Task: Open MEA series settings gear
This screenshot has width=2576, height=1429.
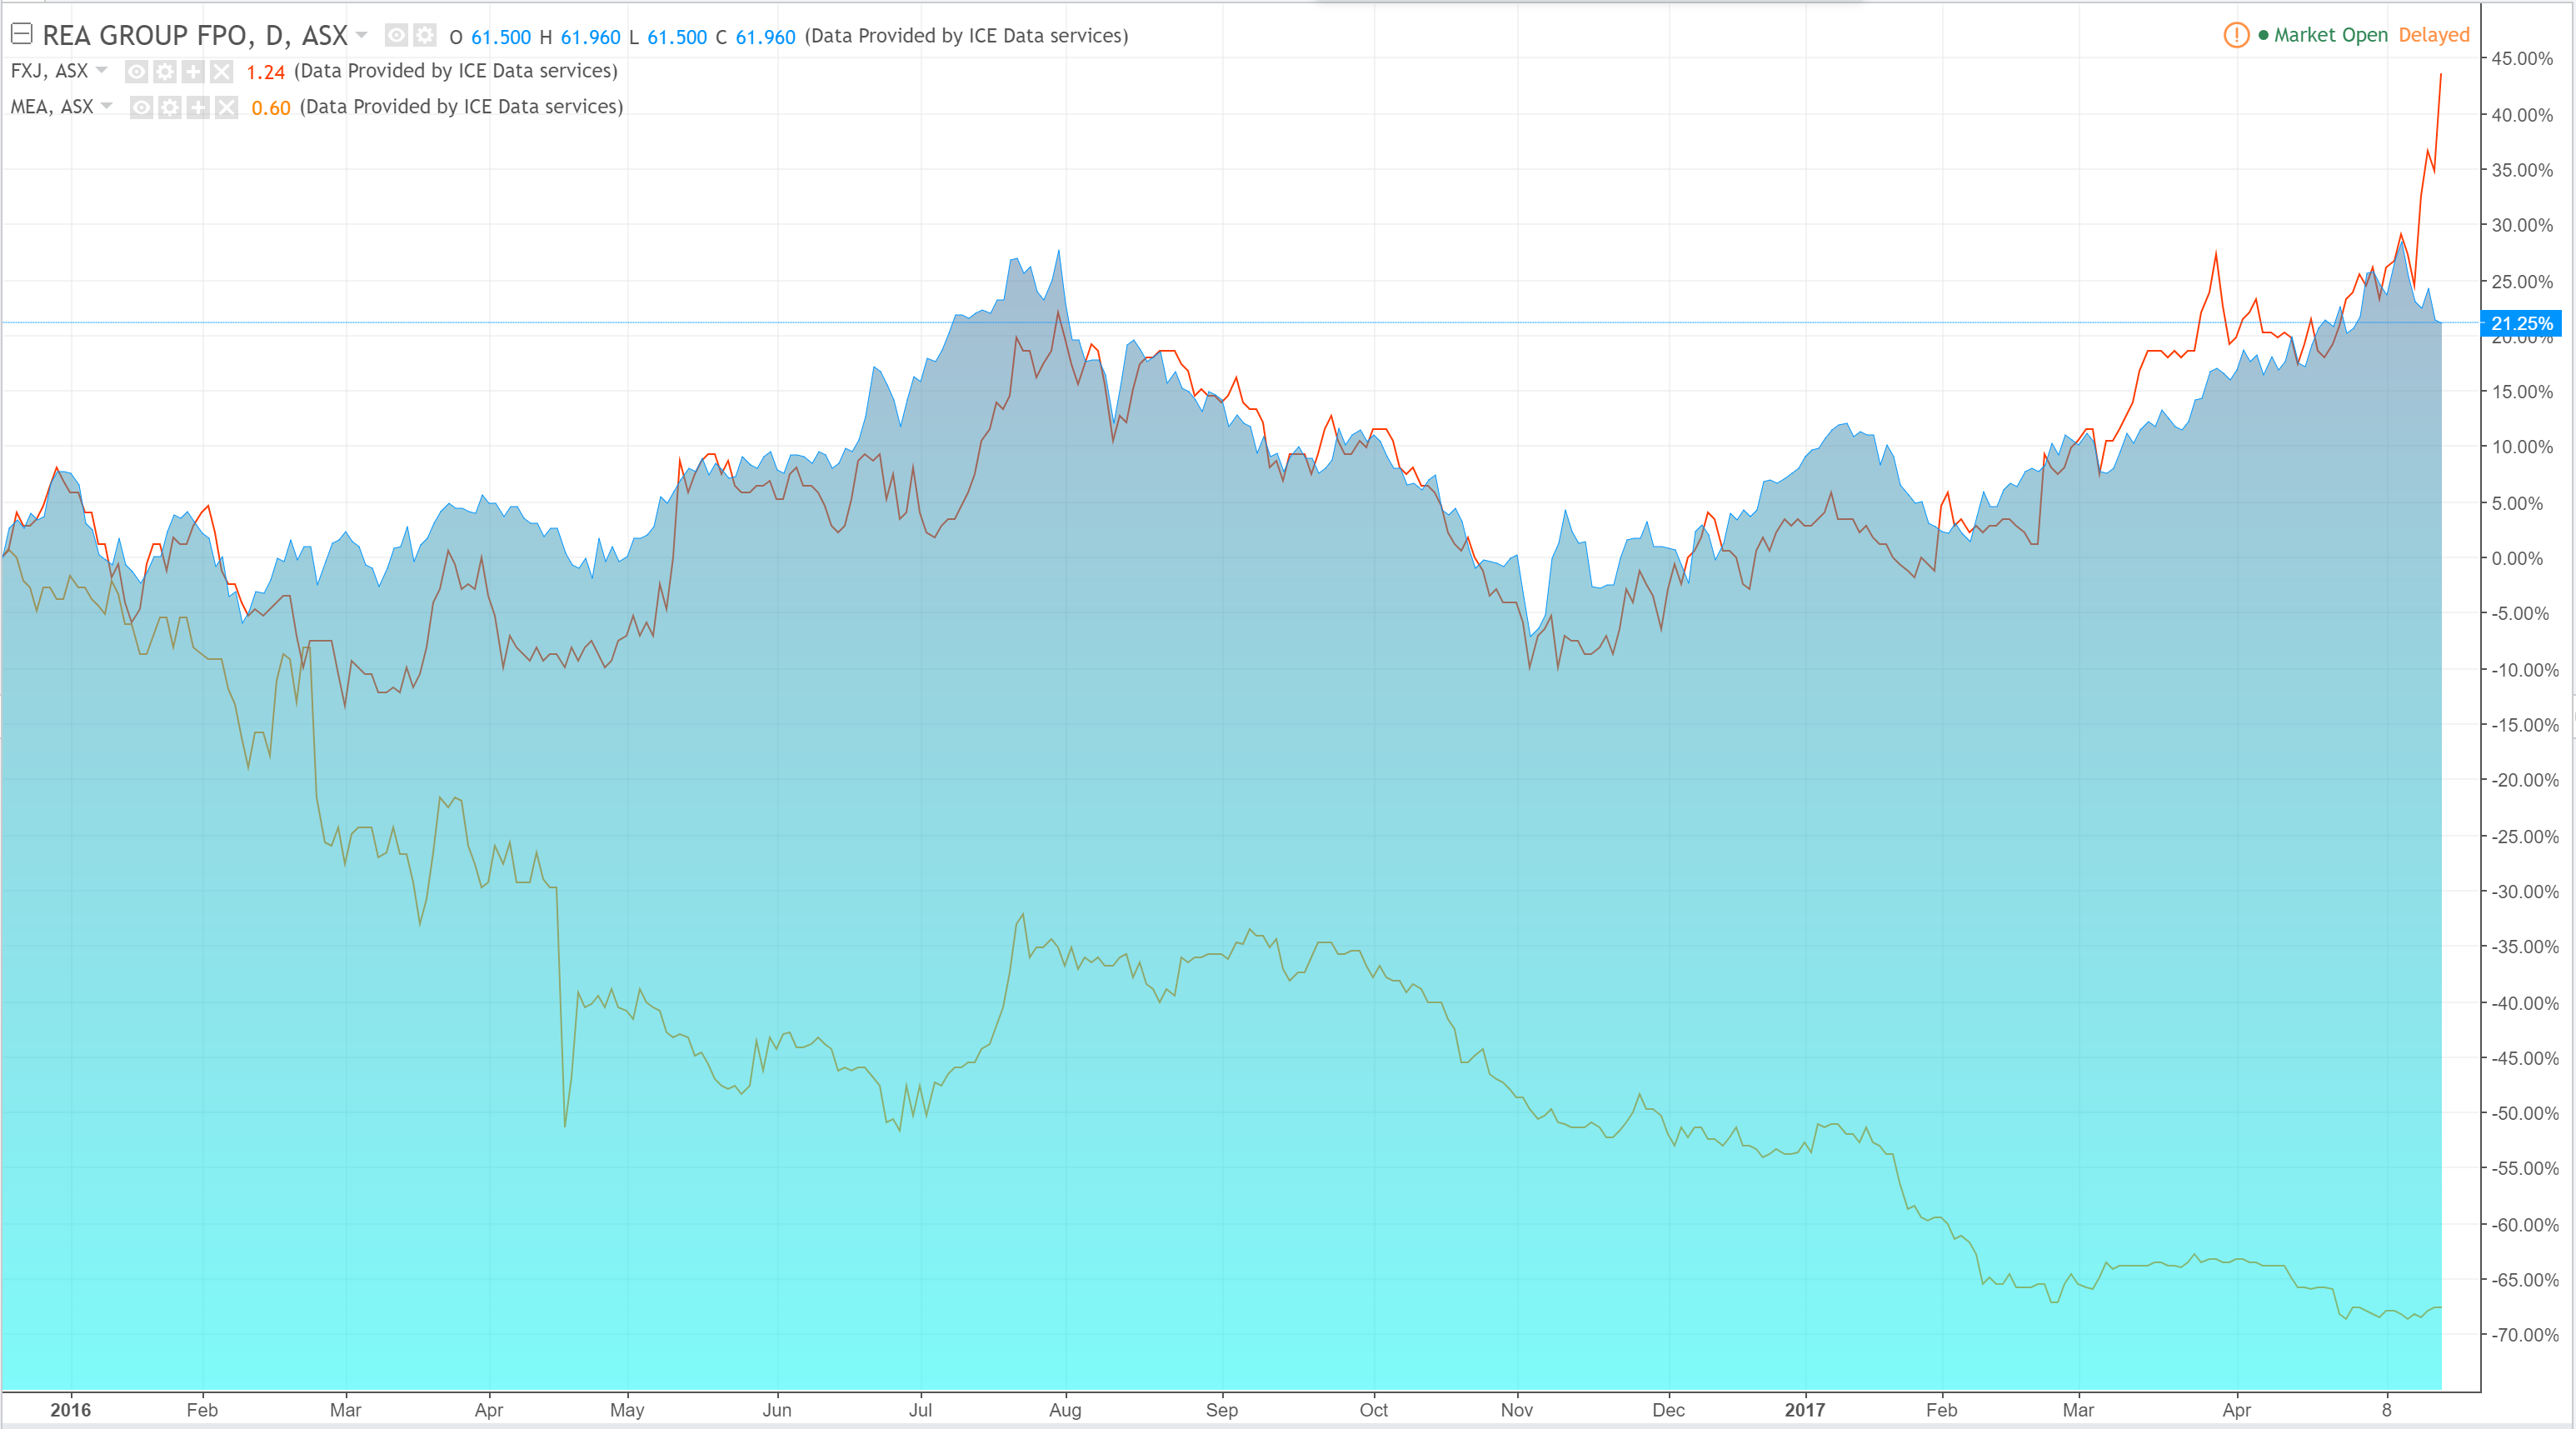Action: (x=170, y=107)
